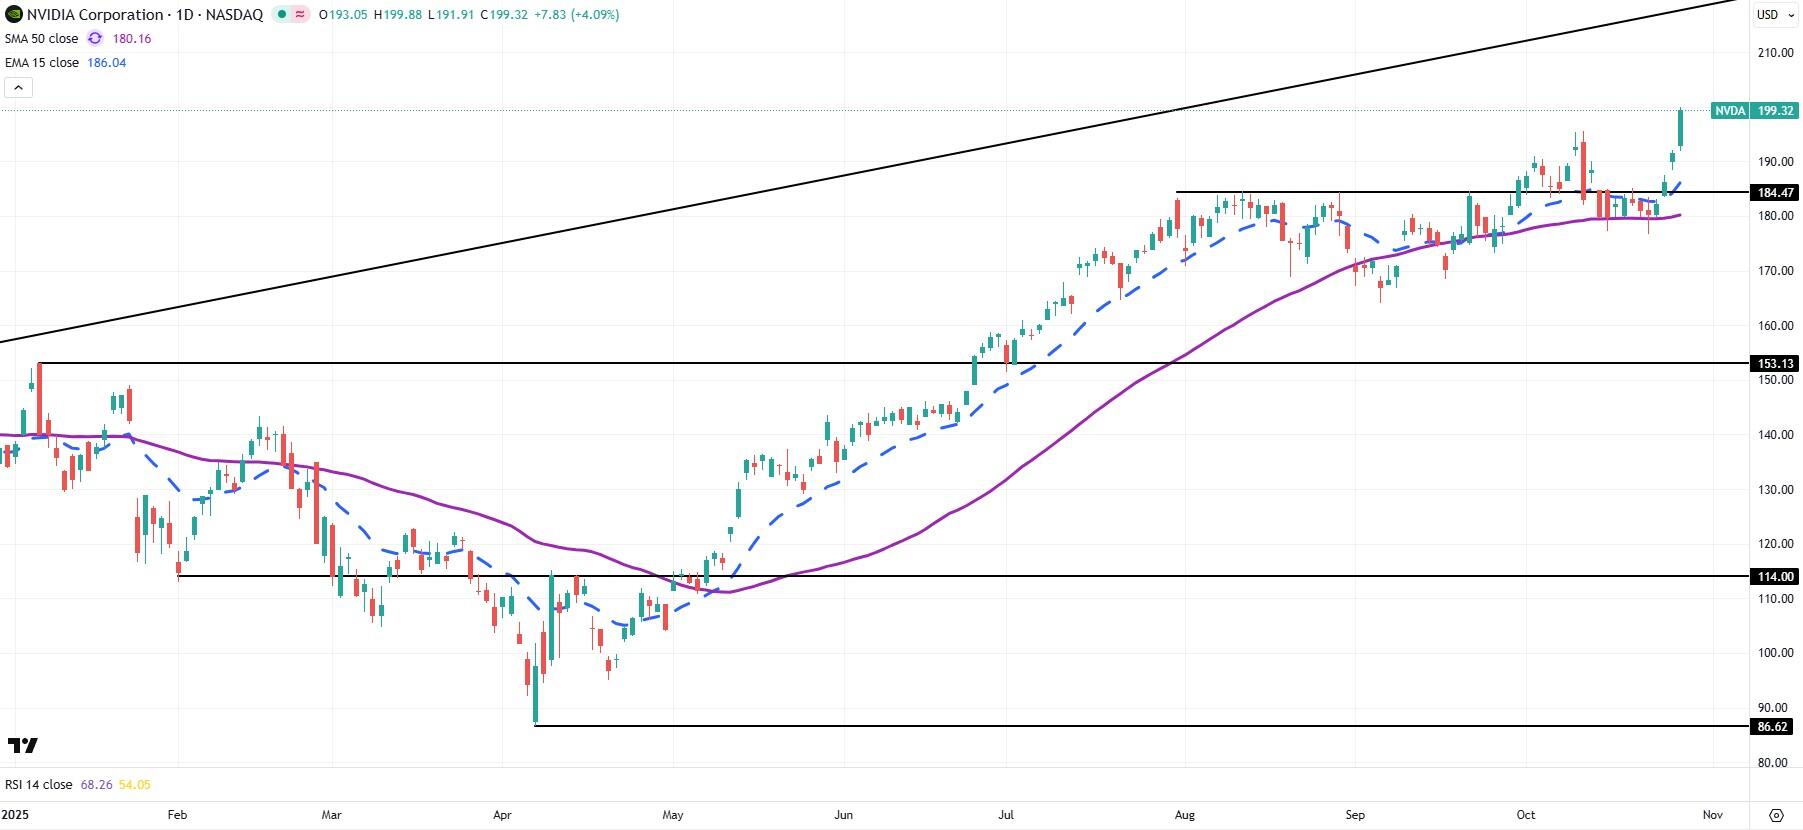Image resolution: width=1803 pixels, height=830 pixels.
Task: Click the 2025 label on the time axis
Action: [x=14, y=815]
